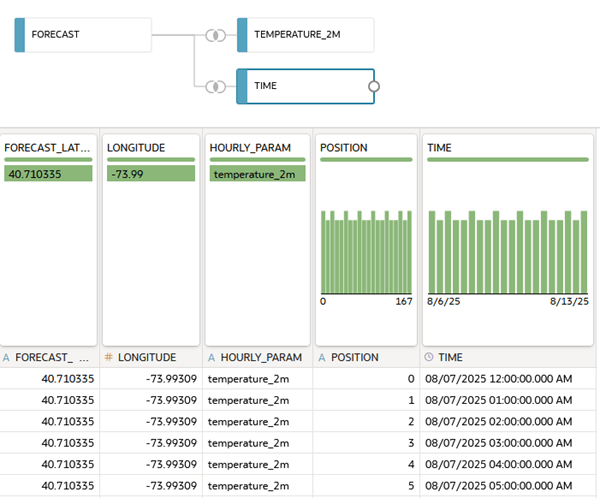Click the text type icon beside FORECAST_ column
The height and width of the screenshot is (498, 600).
click(6, 358)
